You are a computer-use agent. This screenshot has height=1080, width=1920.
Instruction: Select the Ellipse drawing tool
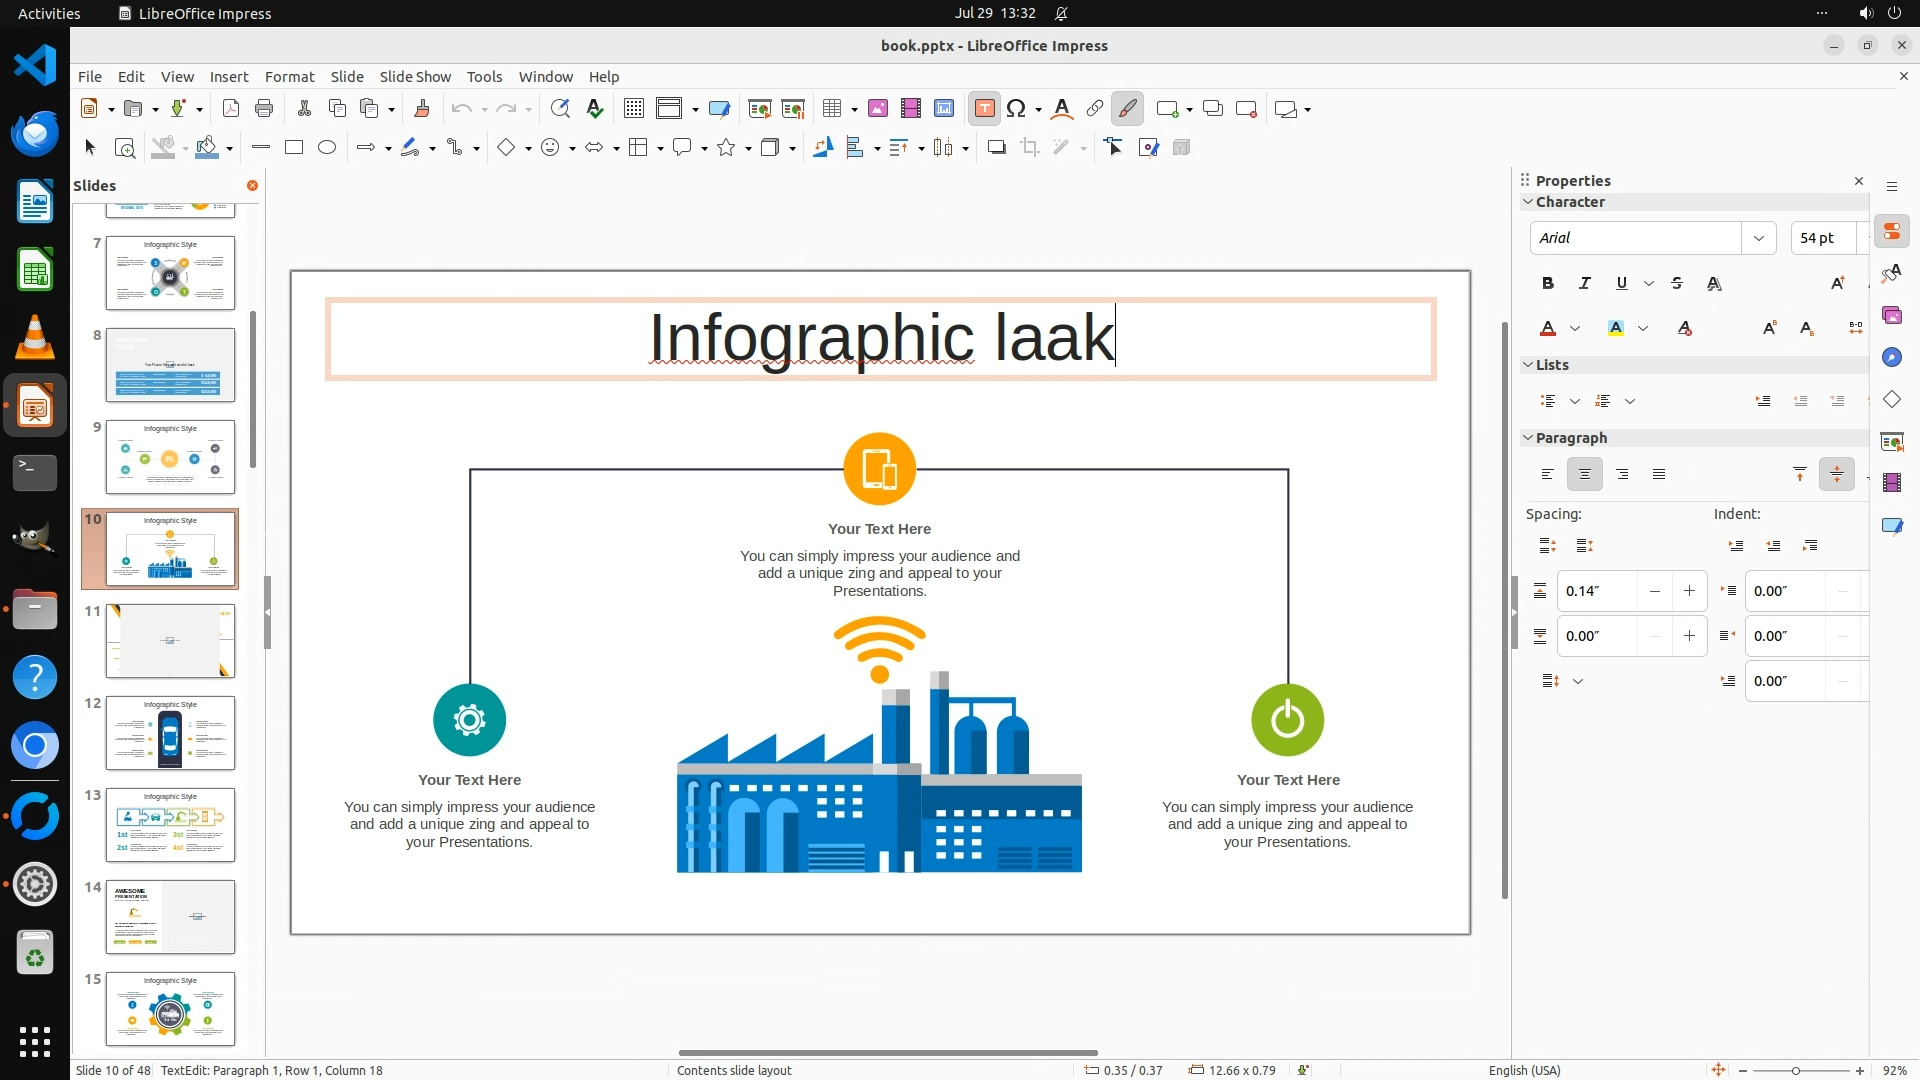[x=327, y=148]
